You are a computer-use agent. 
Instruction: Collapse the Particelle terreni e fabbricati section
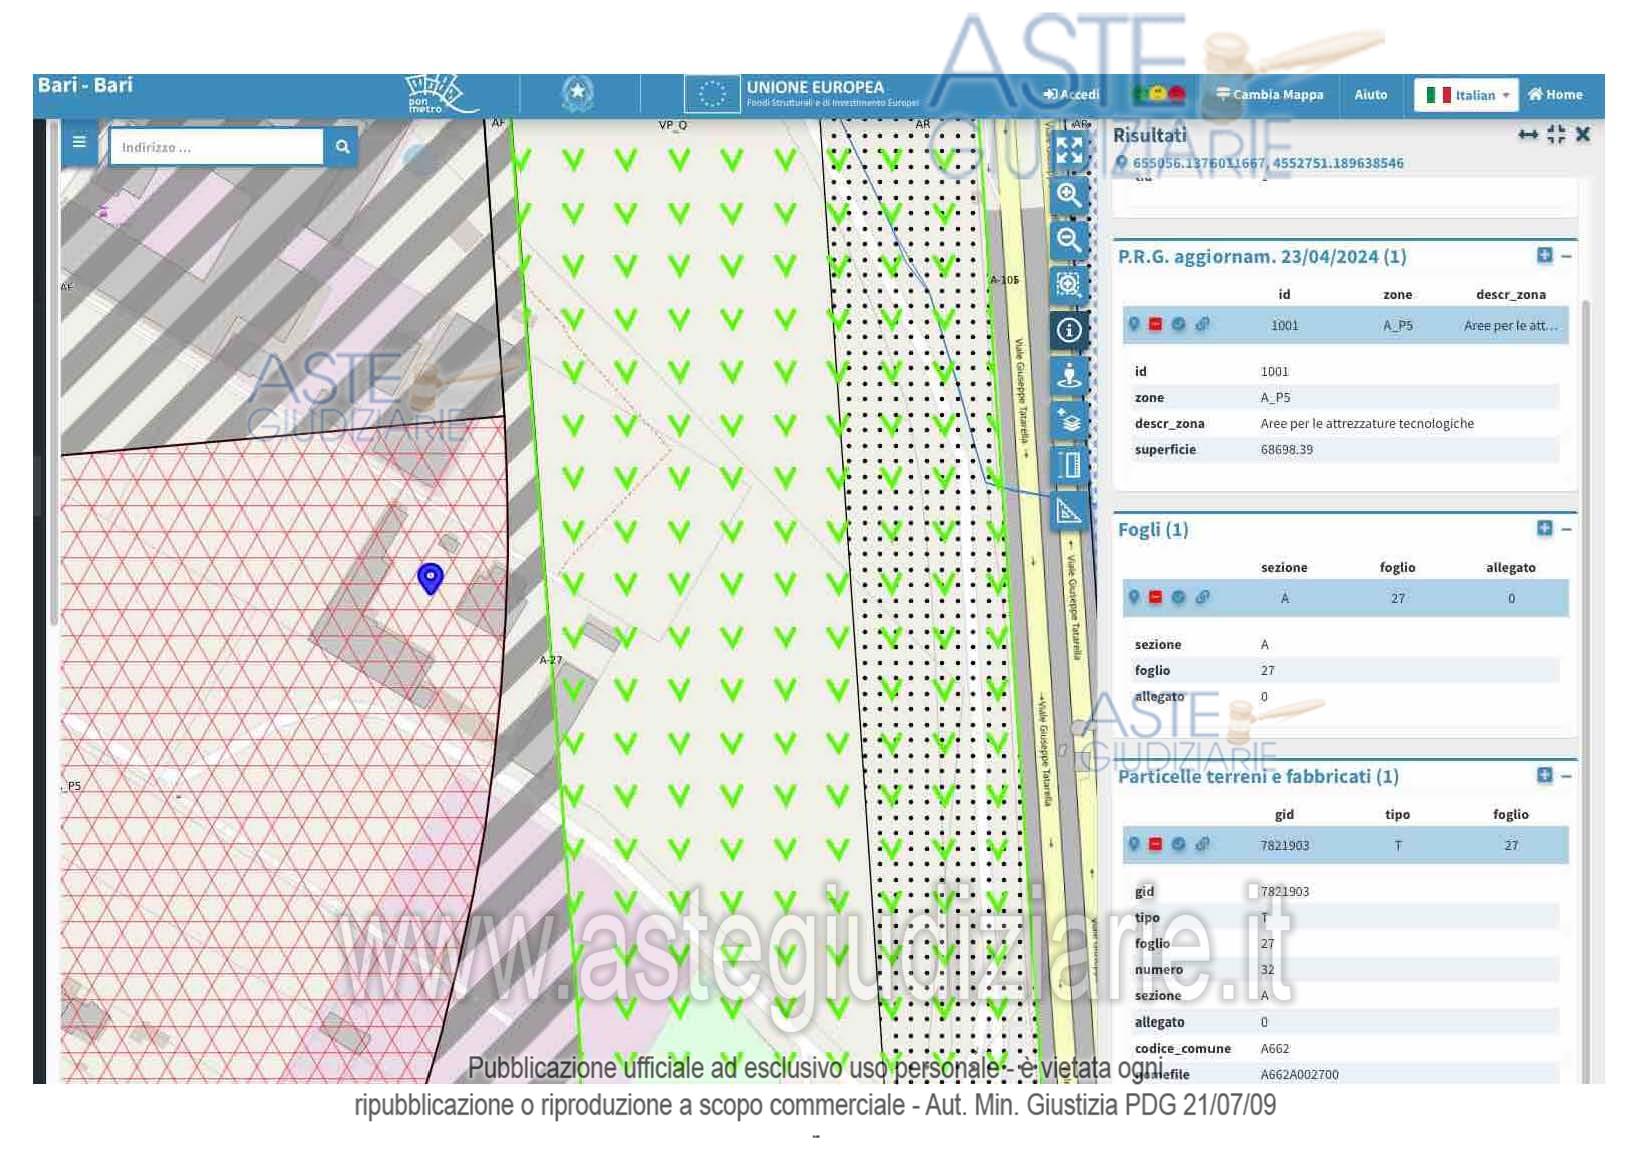[1566, 776]
